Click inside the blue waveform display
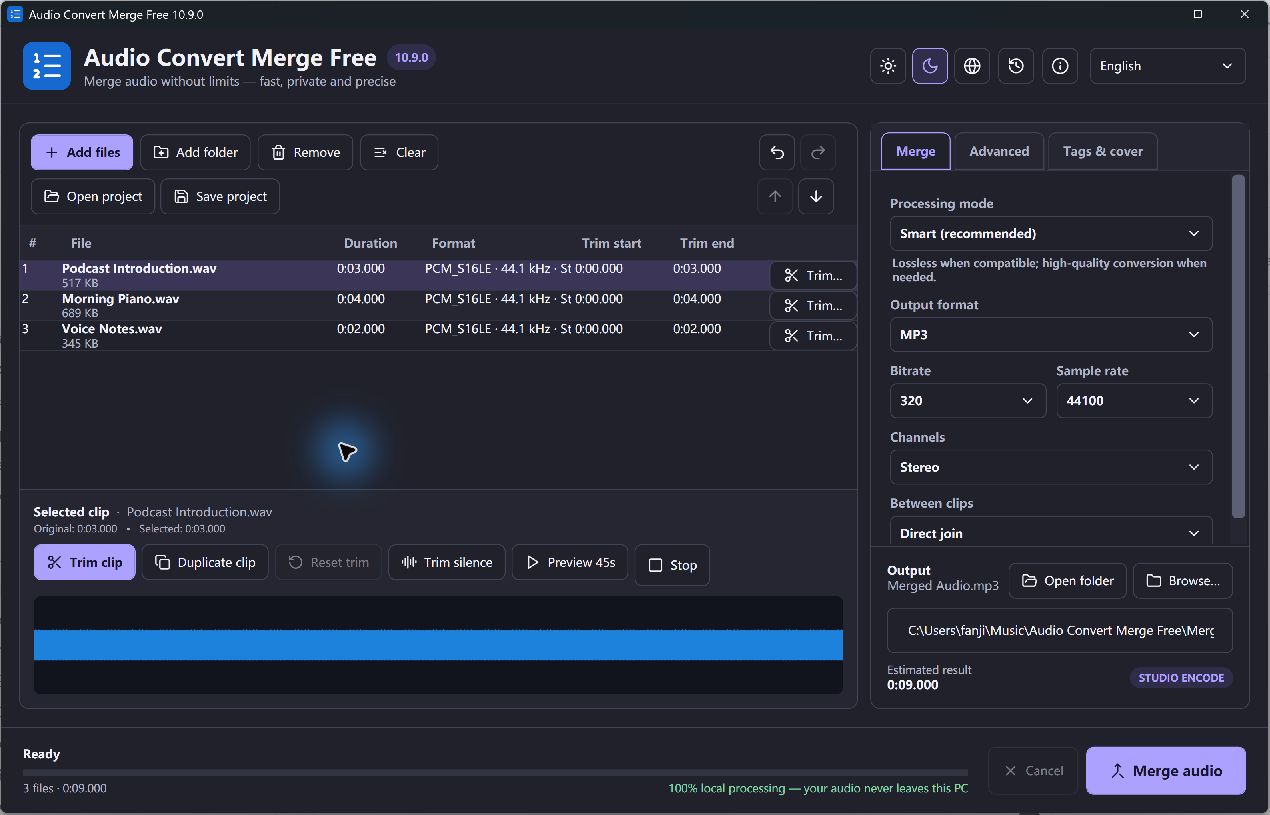The height and width of the screenshot is (815, 1270). tap(438, 645)
